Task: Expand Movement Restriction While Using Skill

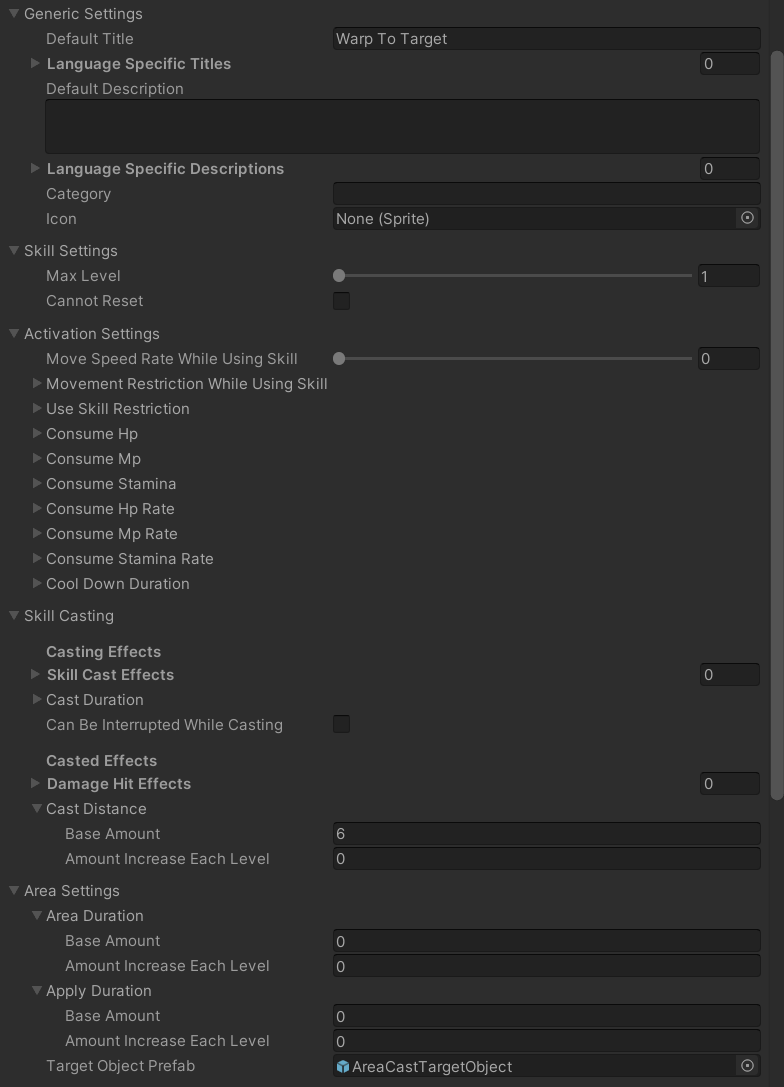Action: [x=36, y=383]
